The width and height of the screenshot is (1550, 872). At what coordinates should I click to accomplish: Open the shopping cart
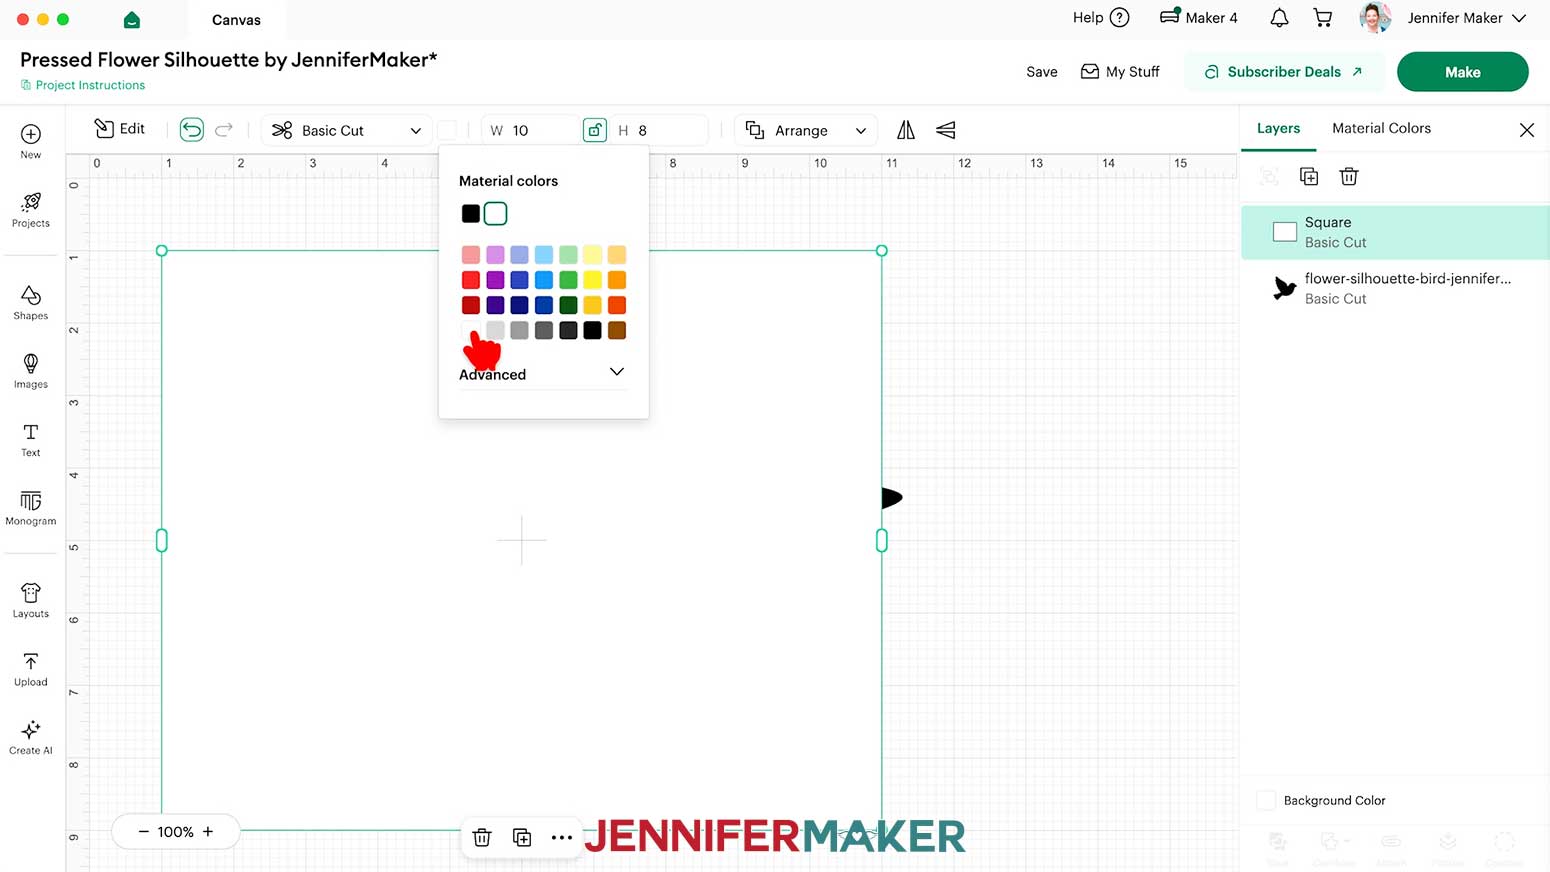tap(1323, 18)
